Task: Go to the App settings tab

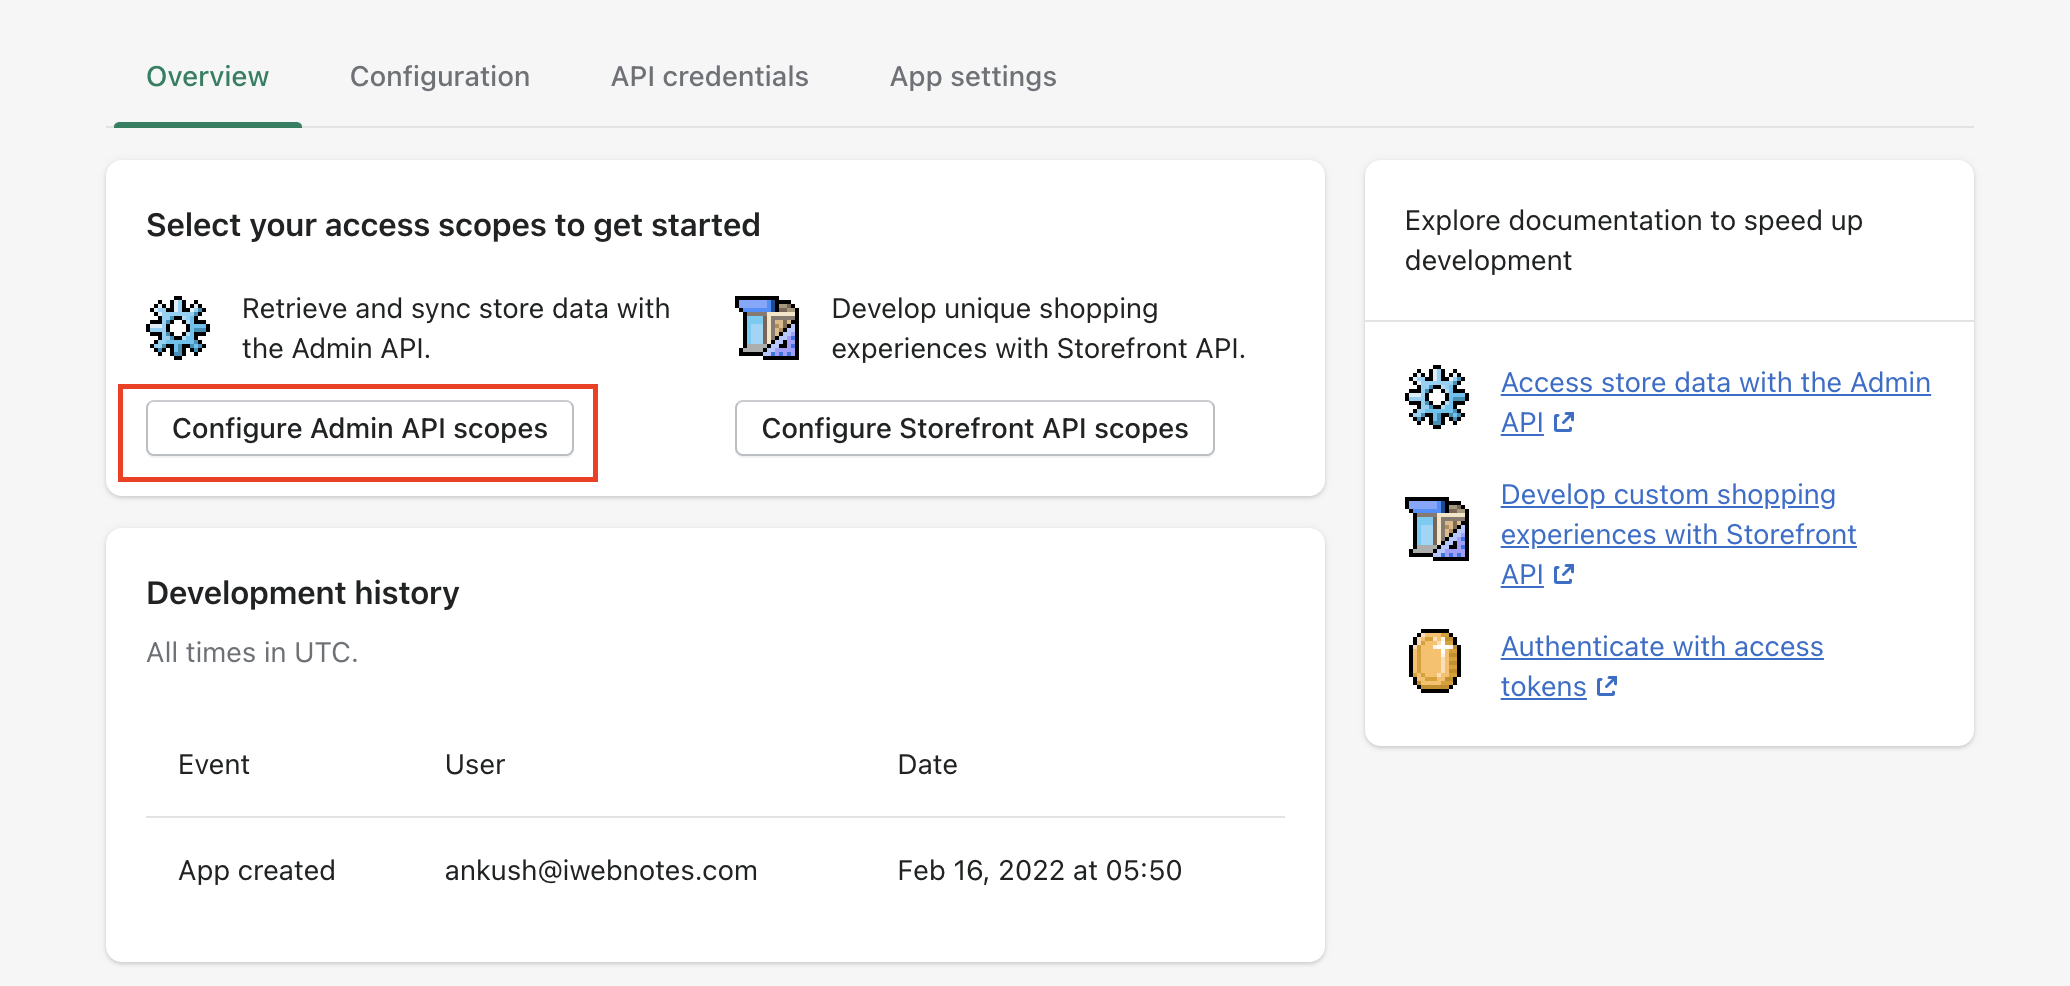Action: click(973, 77)
